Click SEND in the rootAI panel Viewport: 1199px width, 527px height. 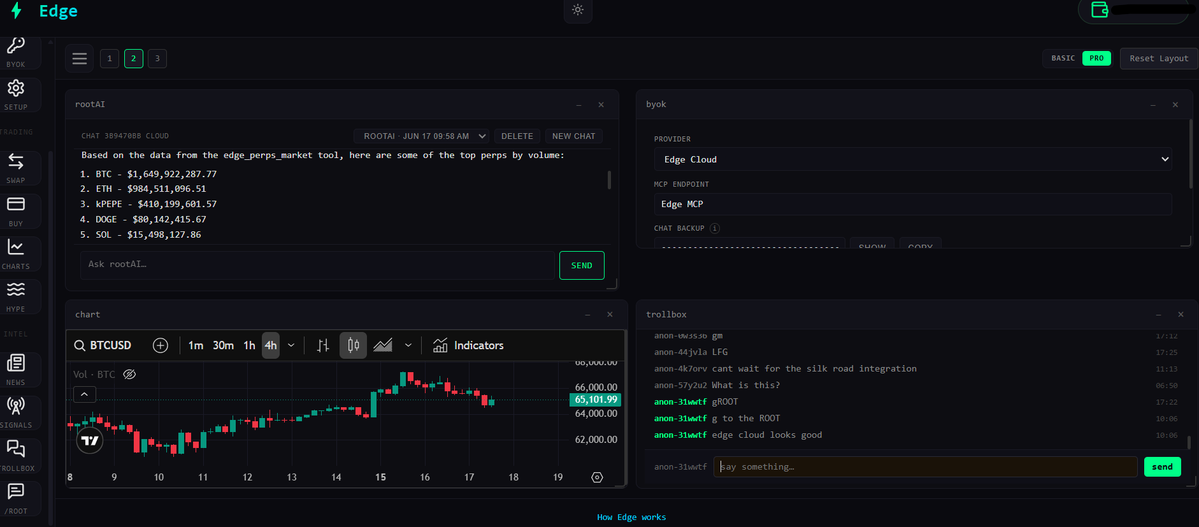(581, 265)
